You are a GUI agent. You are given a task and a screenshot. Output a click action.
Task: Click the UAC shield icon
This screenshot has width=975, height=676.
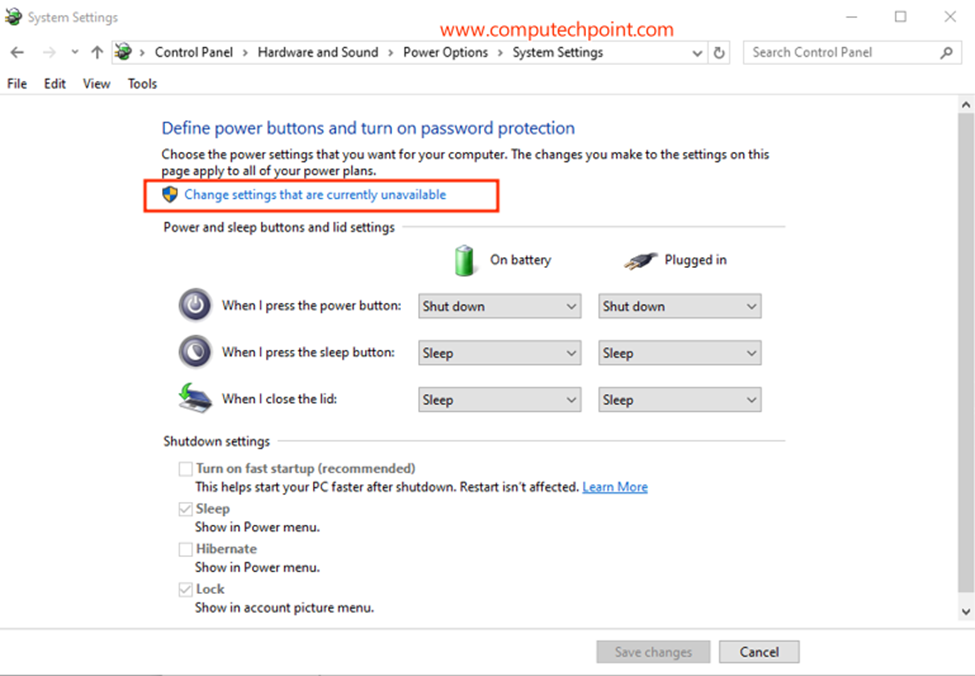[170, 195]
